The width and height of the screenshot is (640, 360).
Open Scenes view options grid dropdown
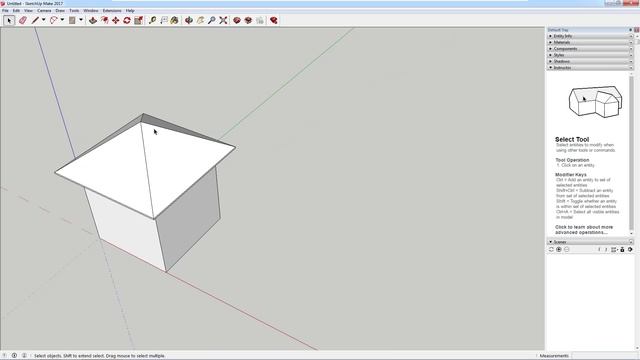(x=614, y=249)
